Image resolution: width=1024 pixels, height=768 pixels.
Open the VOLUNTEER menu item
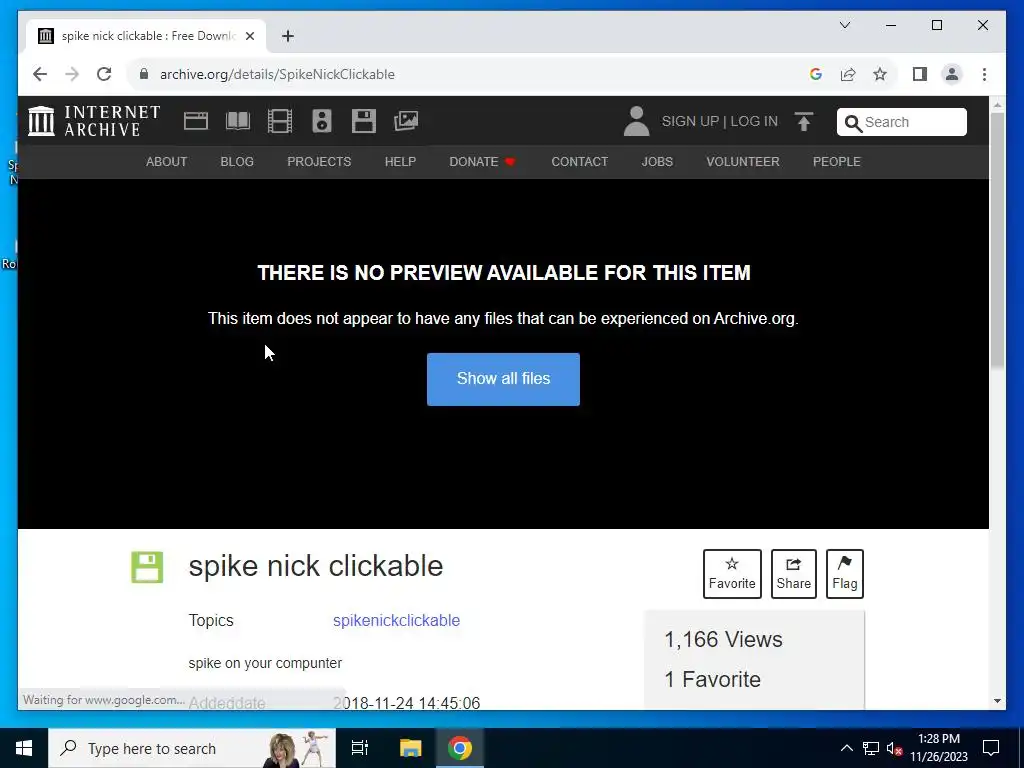click(743, 162)
